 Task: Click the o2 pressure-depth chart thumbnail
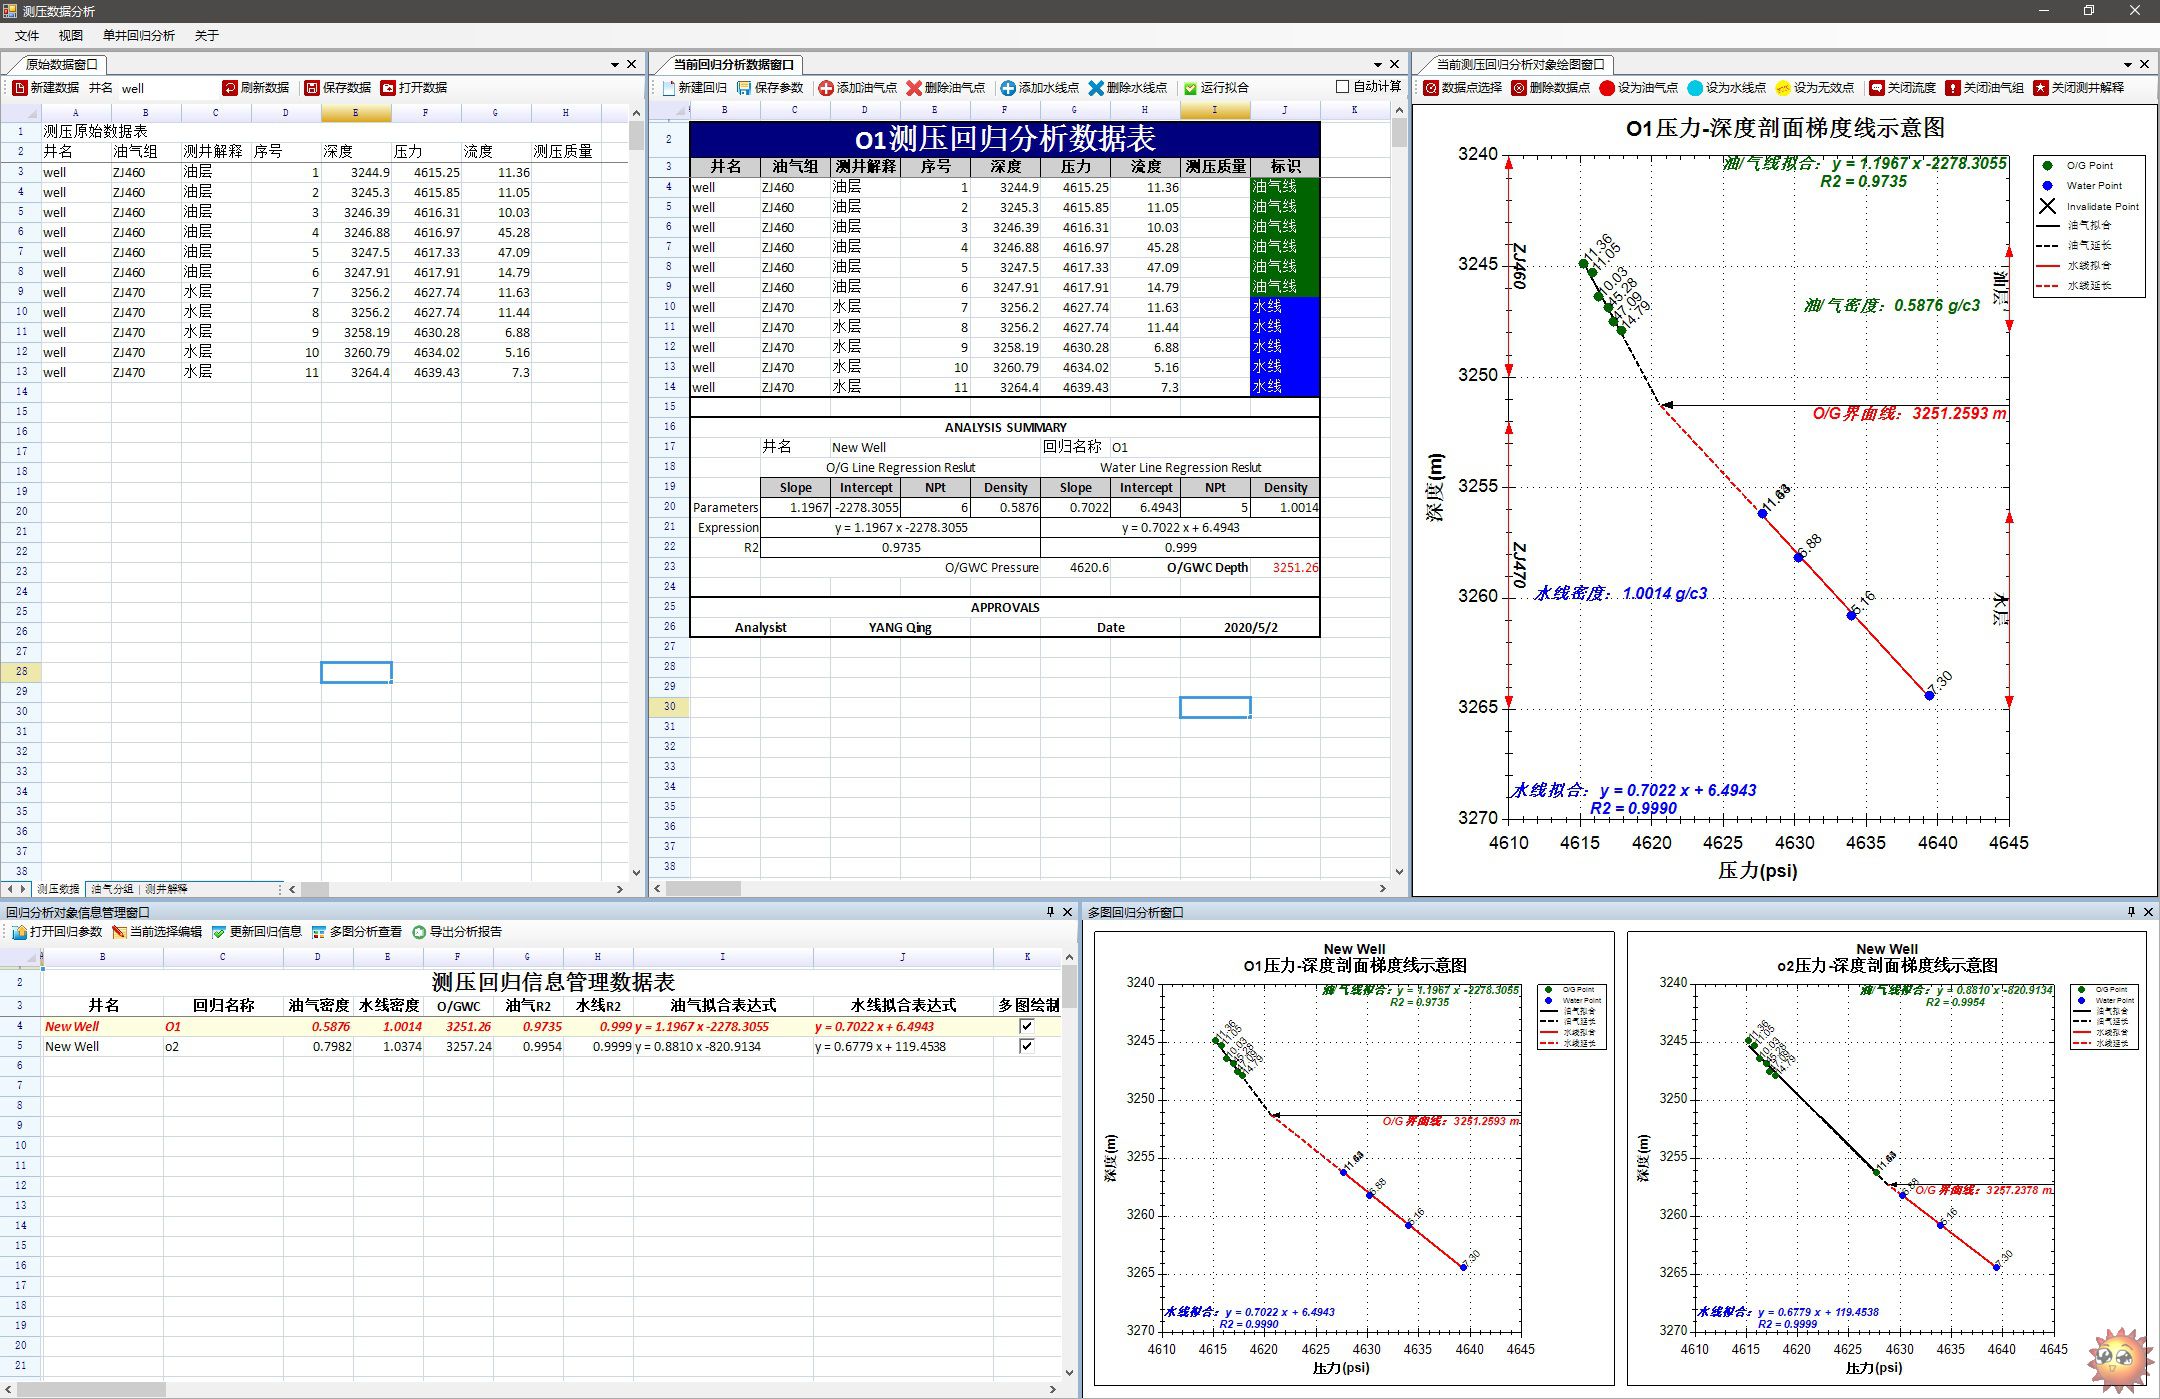click(x=1886, y=1157)
